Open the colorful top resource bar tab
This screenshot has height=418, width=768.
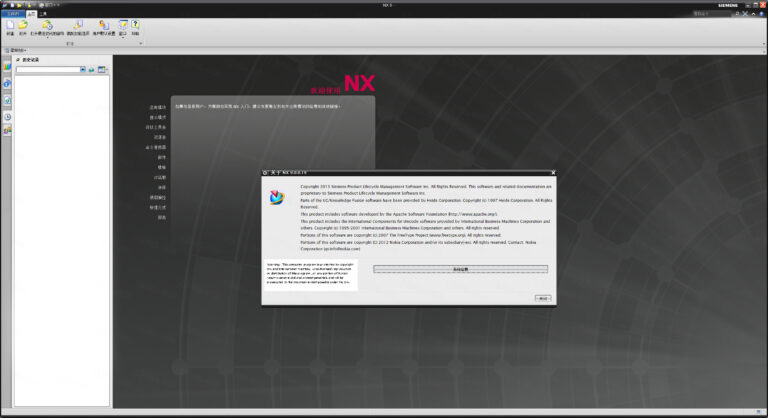[7, 67]
